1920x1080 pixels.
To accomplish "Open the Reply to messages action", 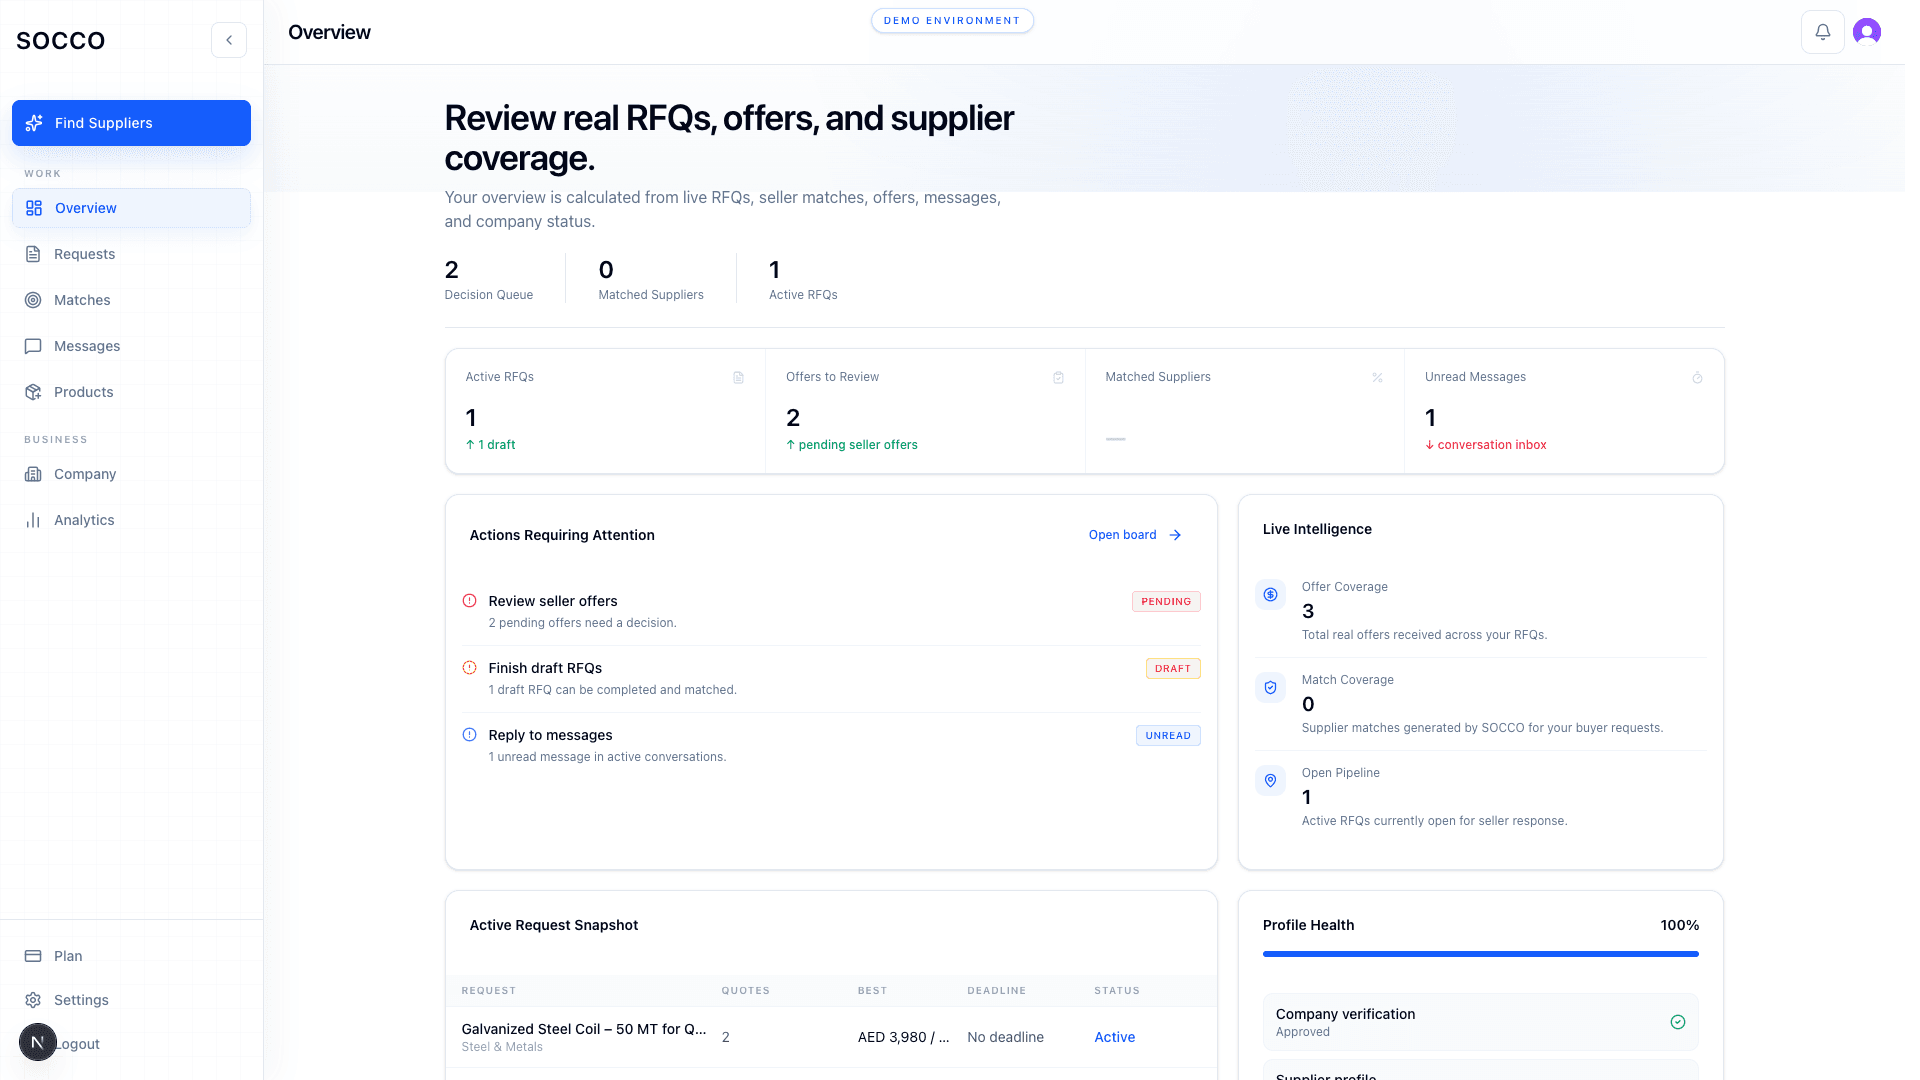I will tap(831, 745).
